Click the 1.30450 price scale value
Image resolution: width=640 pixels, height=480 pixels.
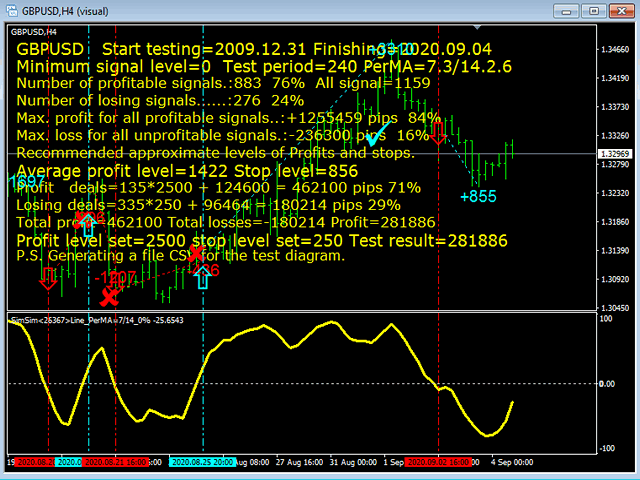[x=615, y=308]
